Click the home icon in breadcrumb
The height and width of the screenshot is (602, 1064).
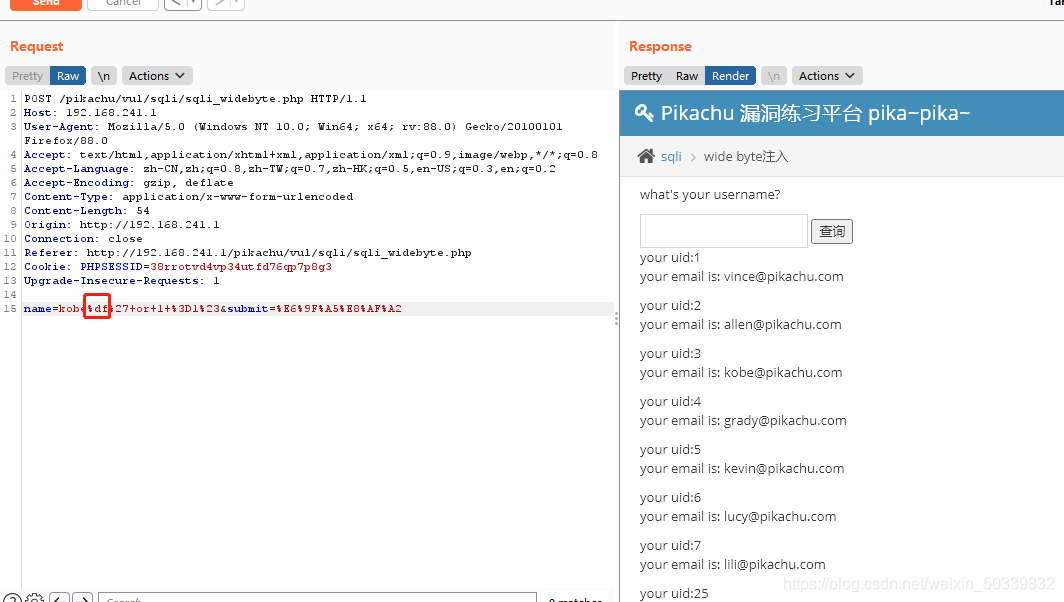tap(646, 156)
